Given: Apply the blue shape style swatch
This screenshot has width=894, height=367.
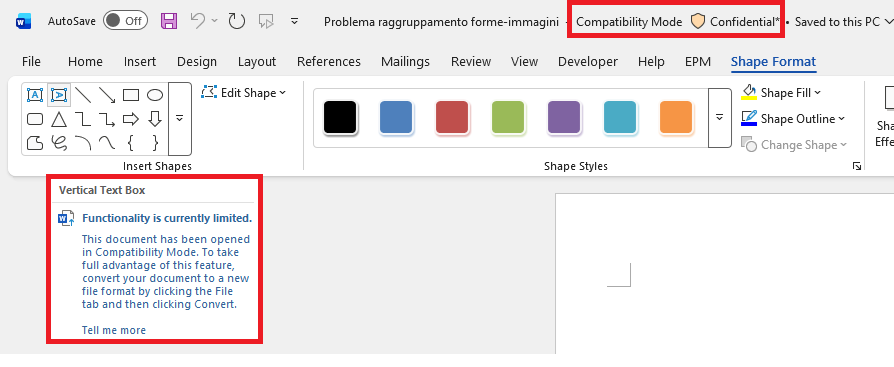Looking at the screenshot, I should pyautogui.click(x=396, y=117).
